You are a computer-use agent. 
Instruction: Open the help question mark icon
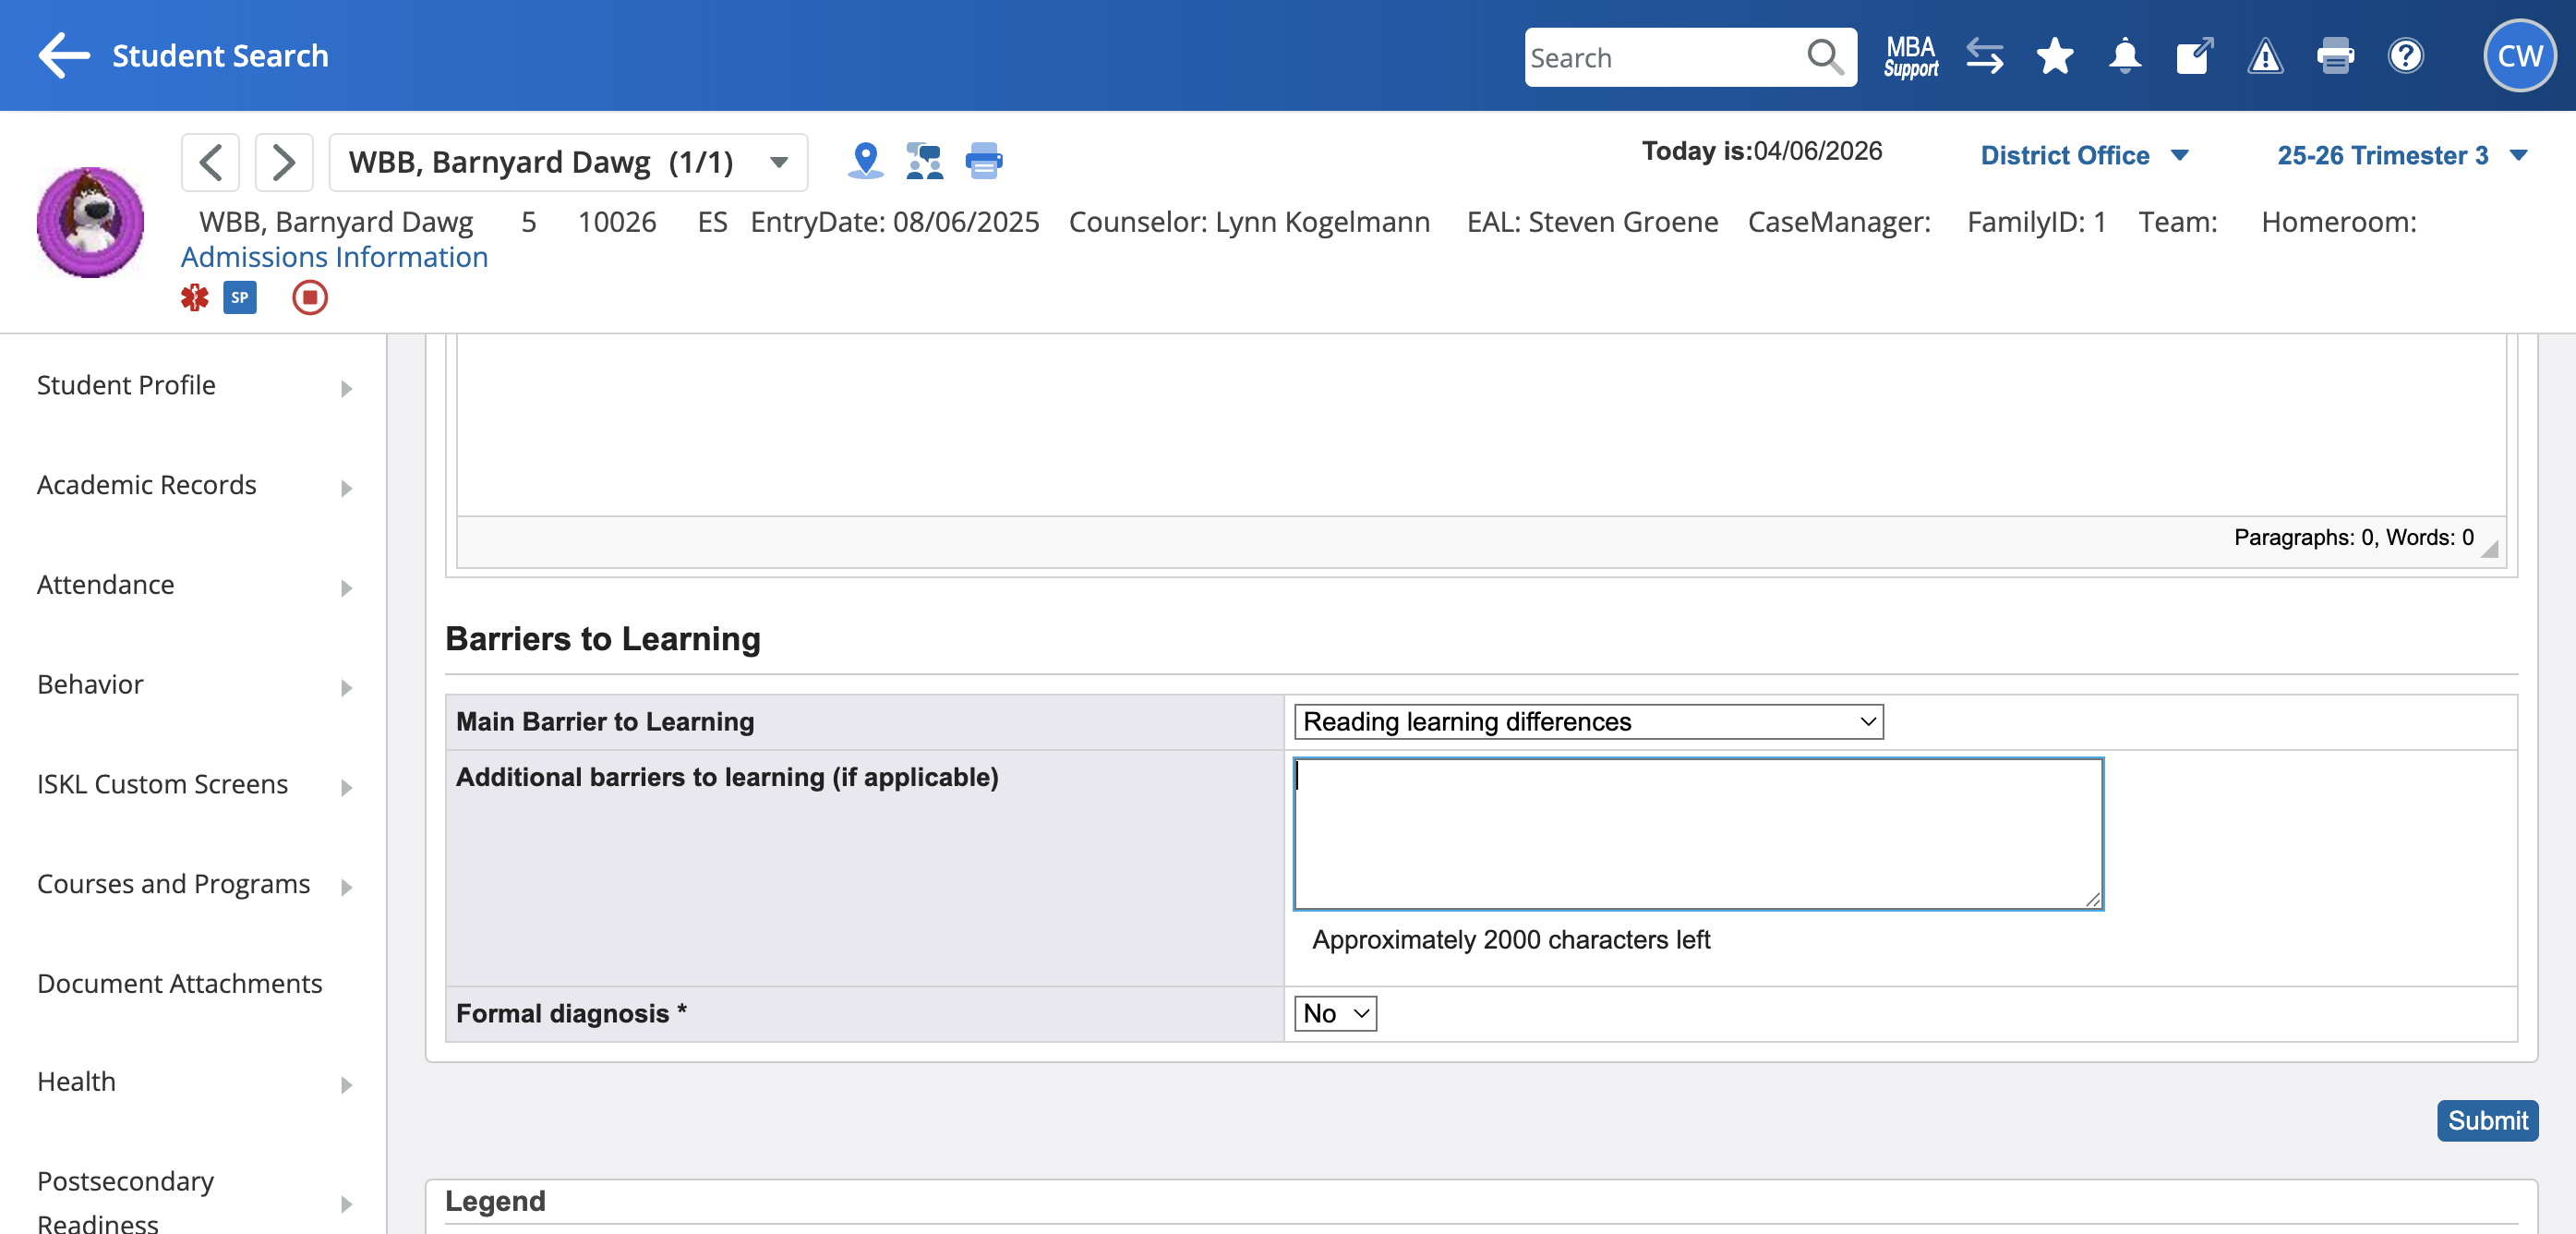(2405, 56)
